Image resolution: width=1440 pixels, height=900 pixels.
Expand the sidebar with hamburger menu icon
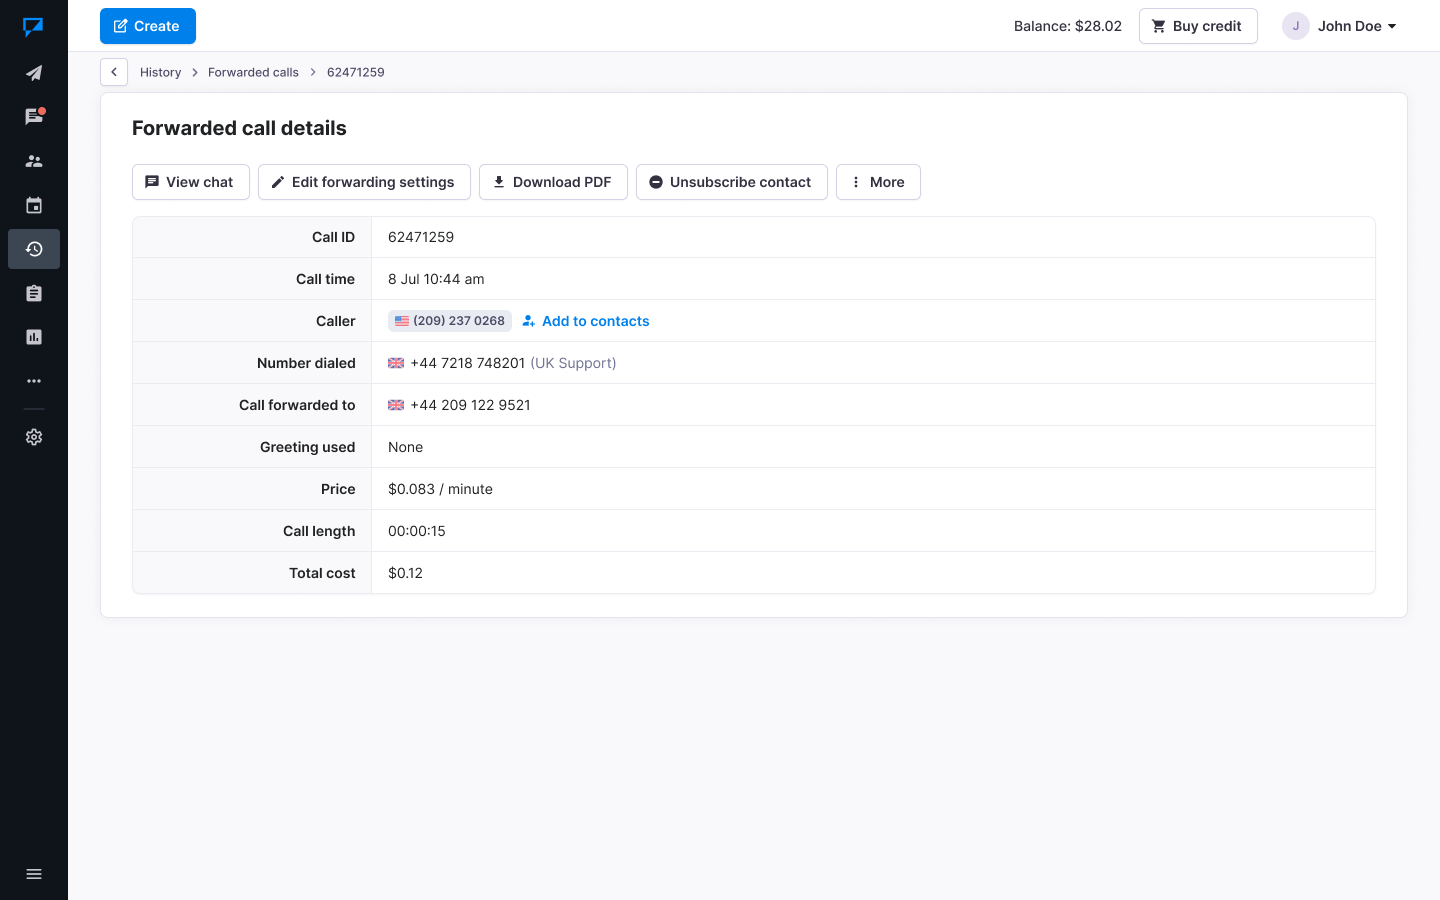34,874
